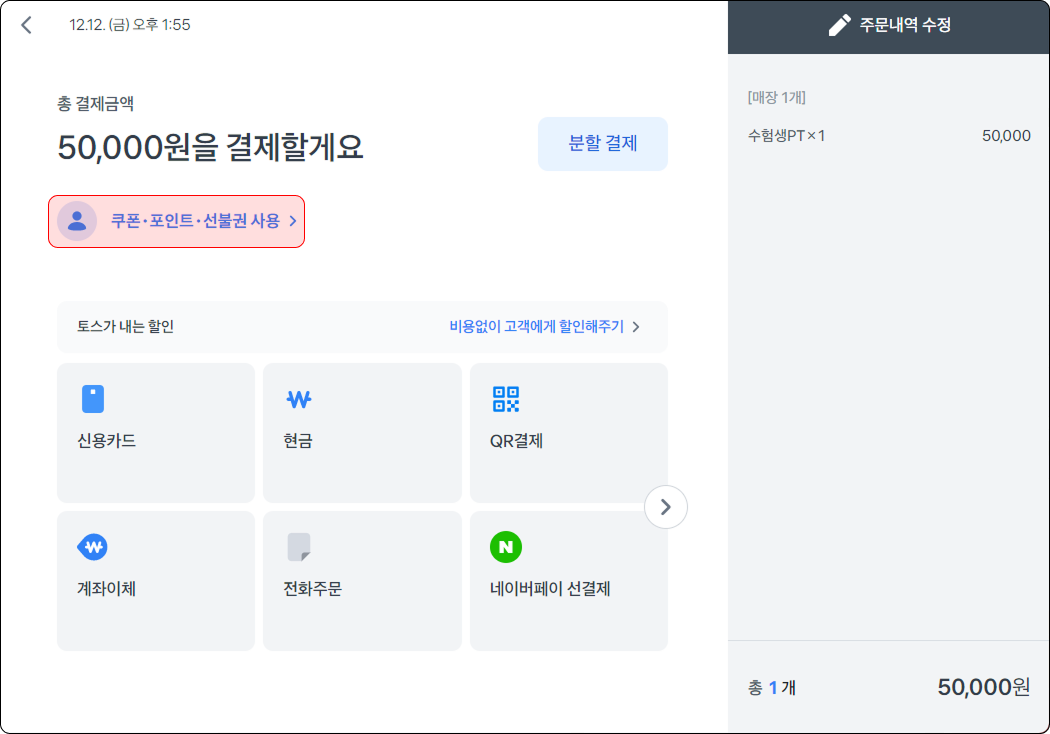The image size is (1050, 734).
Task: Open 비용없이 고객에게 할인해주기 link
Action: pos(536,327)
